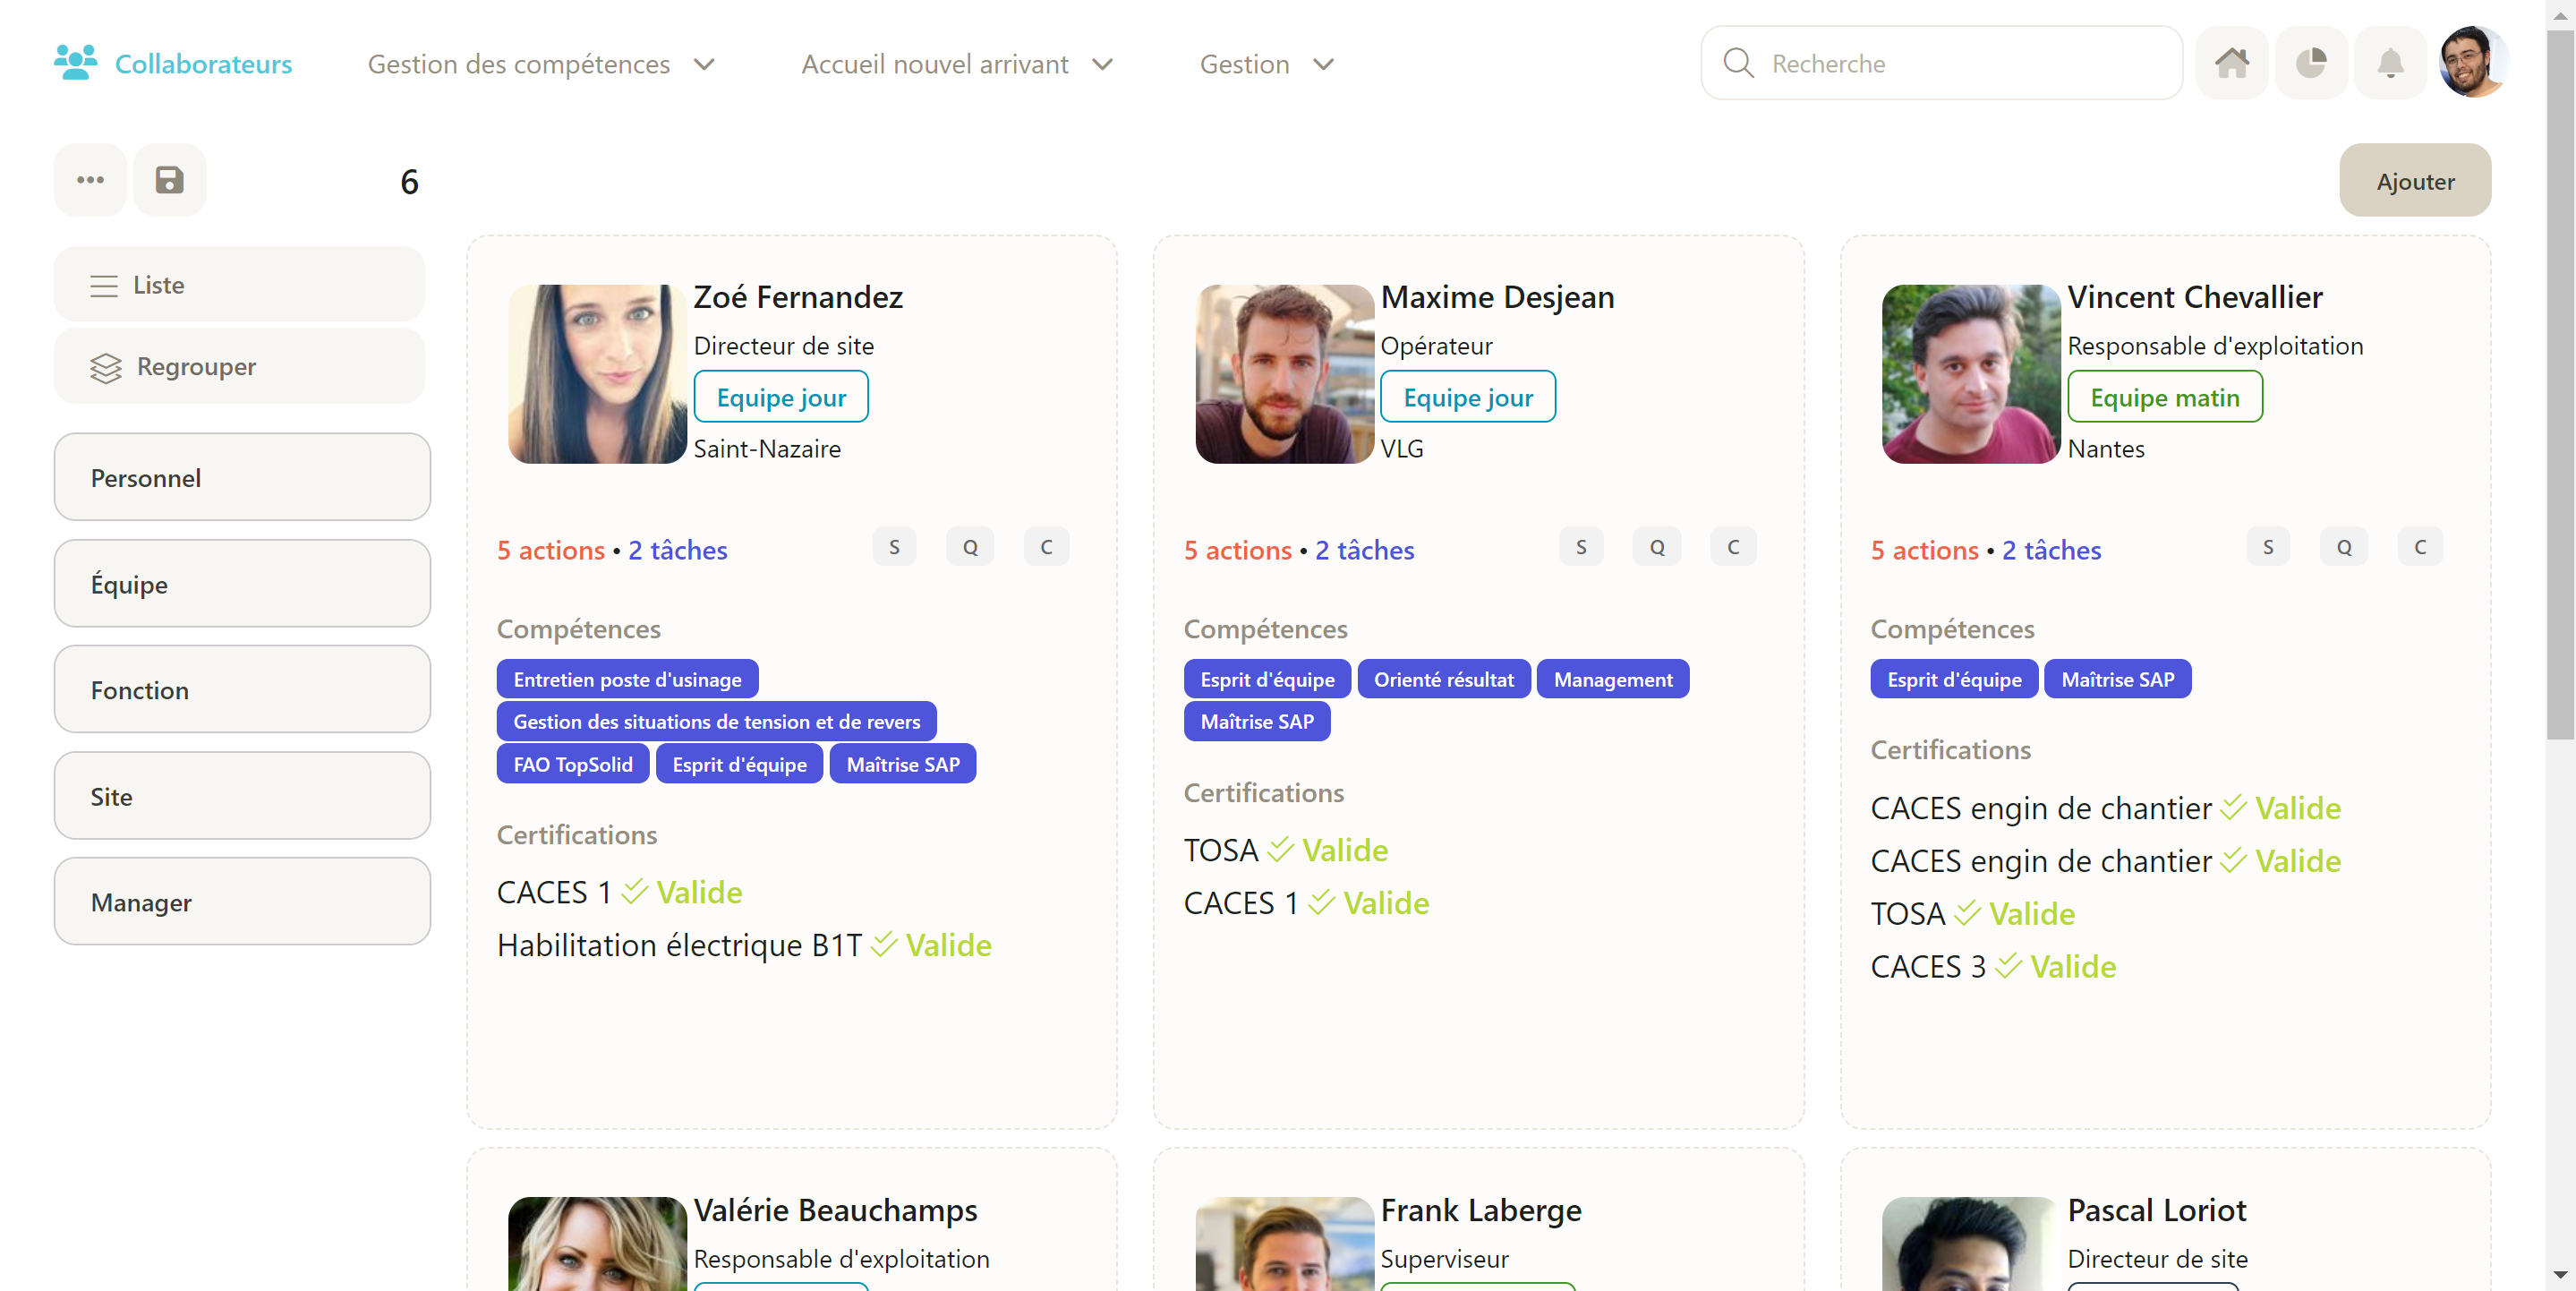Click the Q badge on Vincent Chevallier card

(2344, 547)
